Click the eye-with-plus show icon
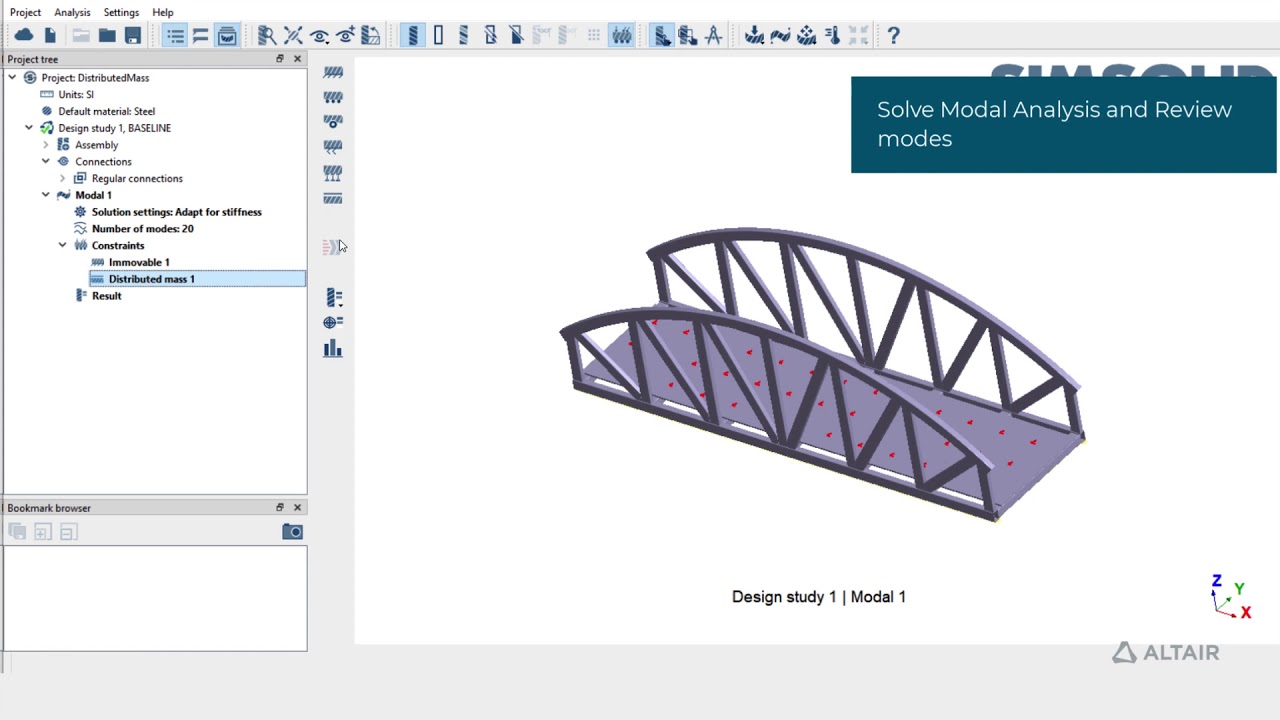This screenshot has height=720, width=1280. click(345, 36)
